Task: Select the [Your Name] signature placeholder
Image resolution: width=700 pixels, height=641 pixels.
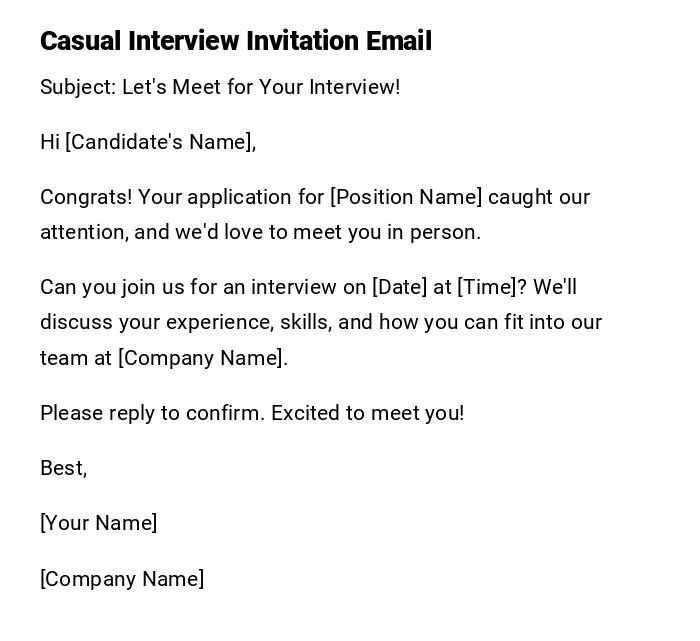Action: (x=98, y=523)
